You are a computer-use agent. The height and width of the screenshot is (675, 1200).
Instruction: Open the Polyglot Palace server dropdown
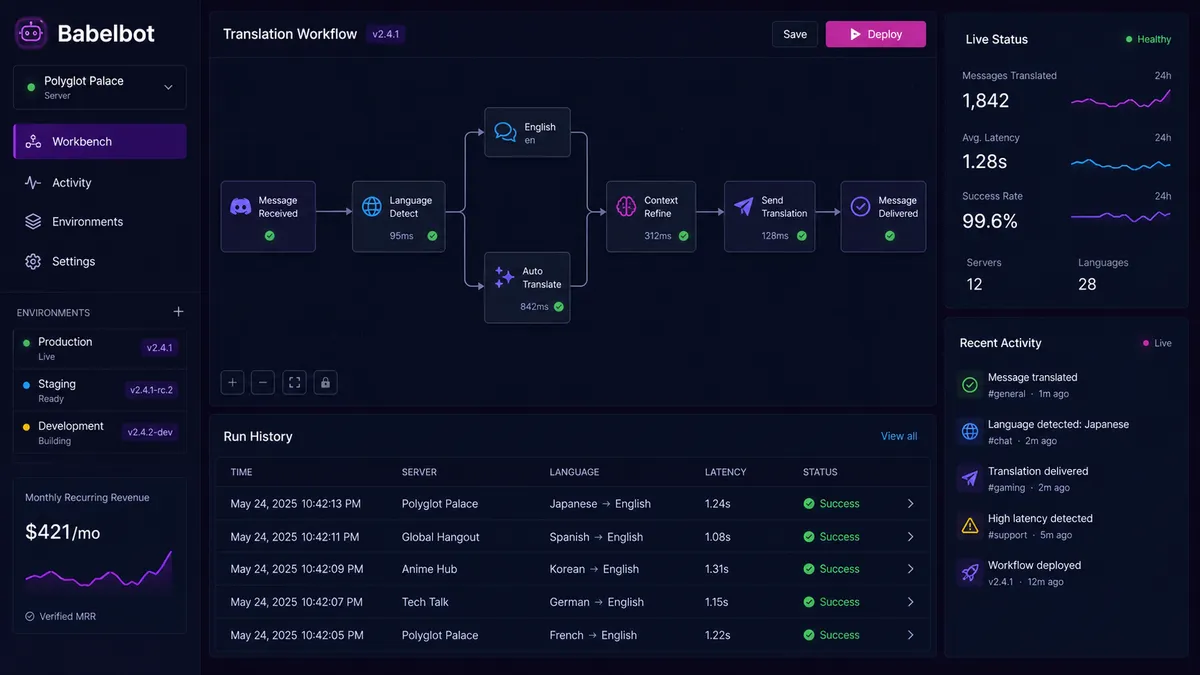pos(100,87)
